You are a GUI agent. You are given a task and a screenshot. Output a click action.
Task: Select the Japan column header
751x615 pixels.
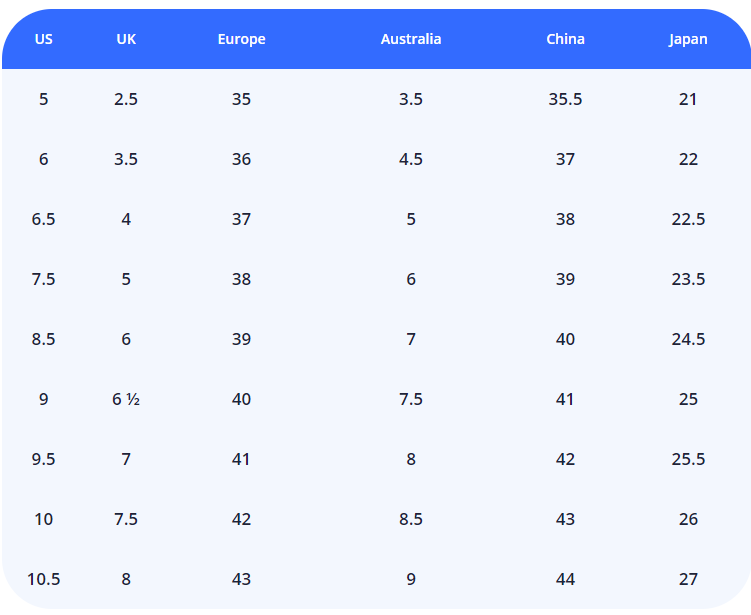click(x=688, y=39)
